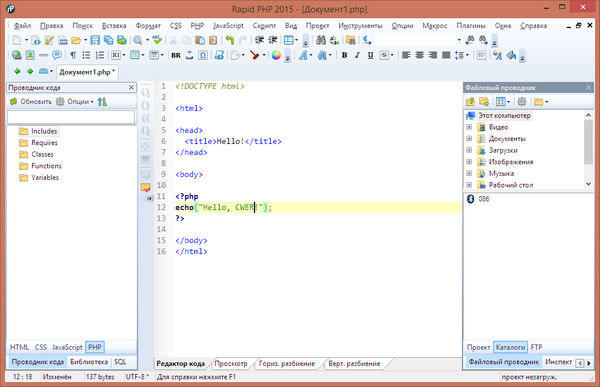Insert a paragraph with pilcrow icon
This screenshot has width=600, height=387.
(73, 55)
